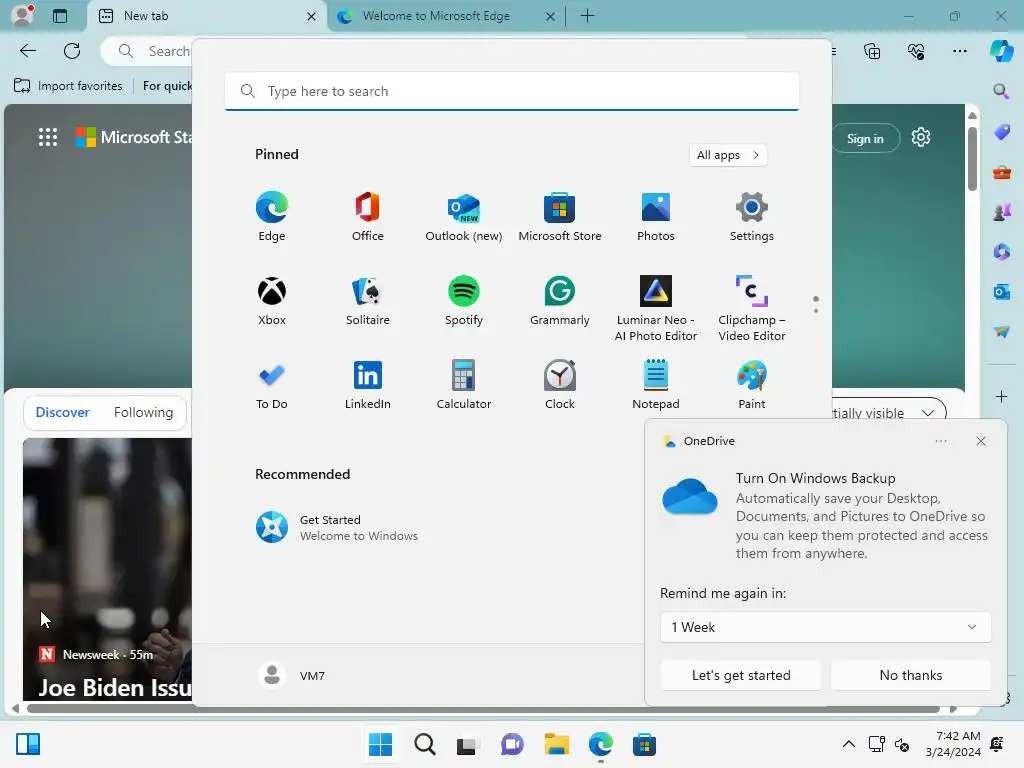
Task: Open Microsoft Store pinned app
Action: point(560,216)
